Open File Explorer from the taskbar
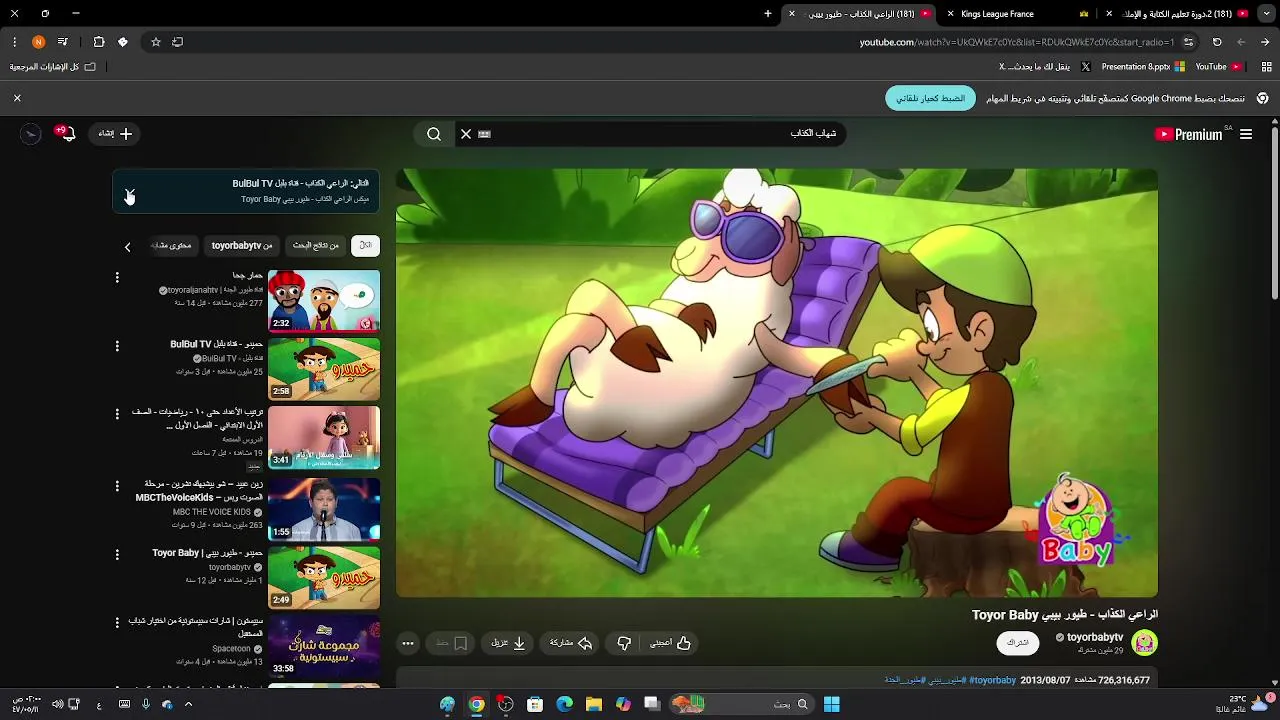 click(594, 704)
